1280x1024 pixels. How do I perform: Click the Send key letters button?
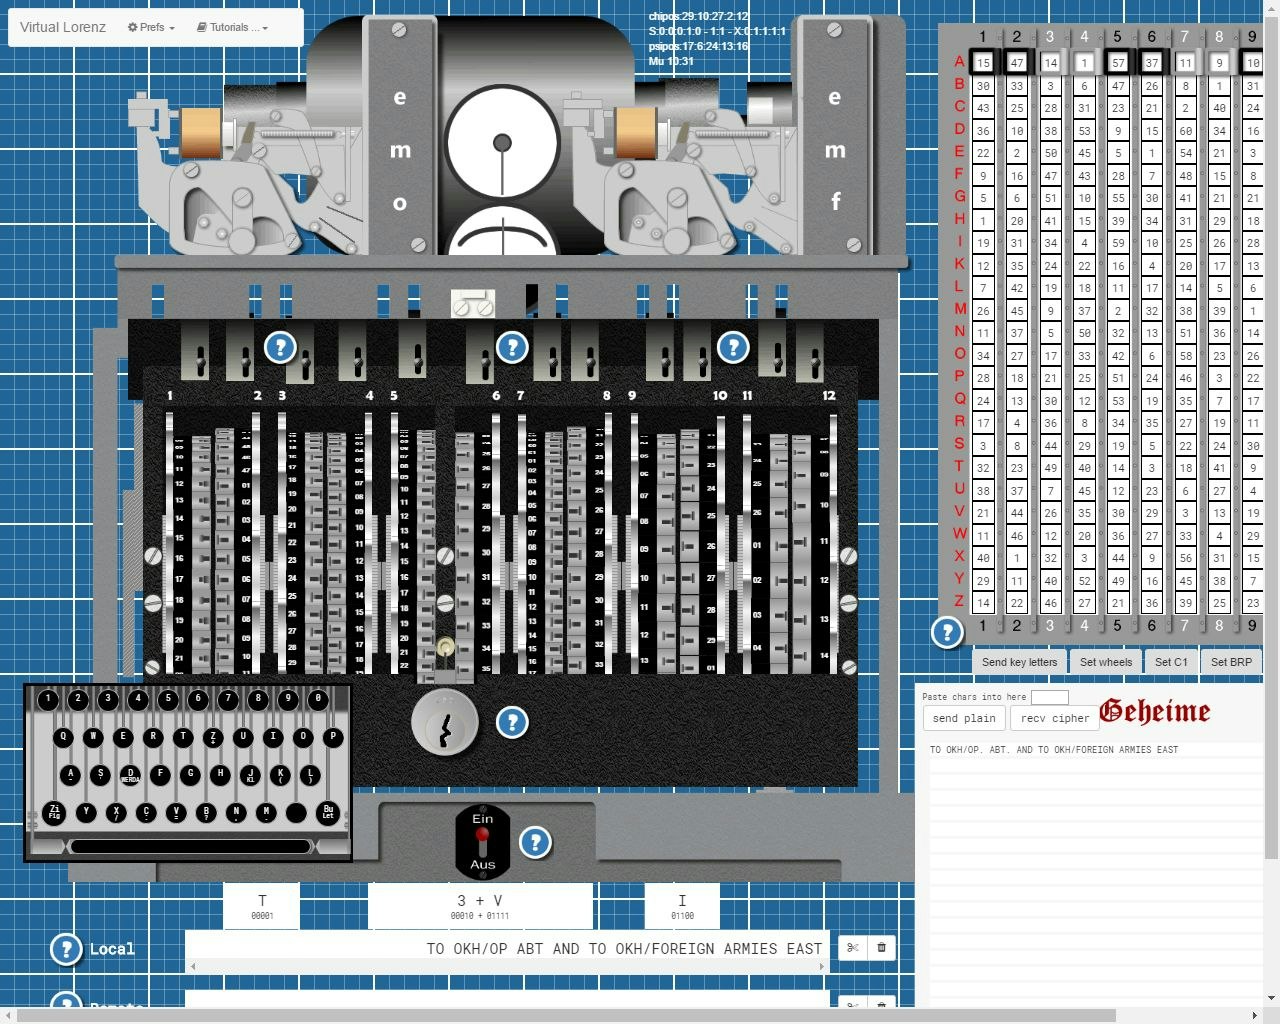tap(1018, 661)
